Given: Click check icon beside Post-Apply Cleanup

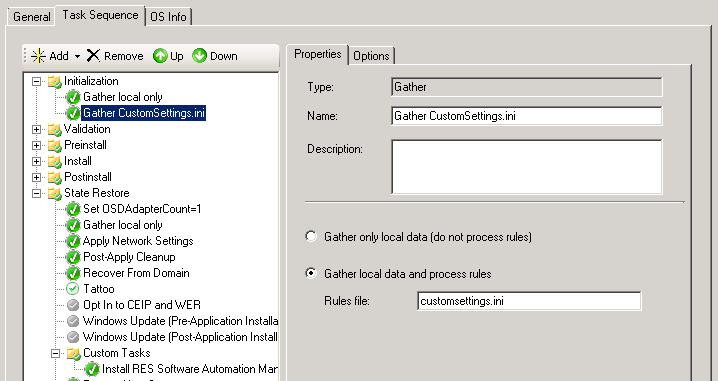Looking at the screenshot, I should pyautogui.click(x=73, y=257).
